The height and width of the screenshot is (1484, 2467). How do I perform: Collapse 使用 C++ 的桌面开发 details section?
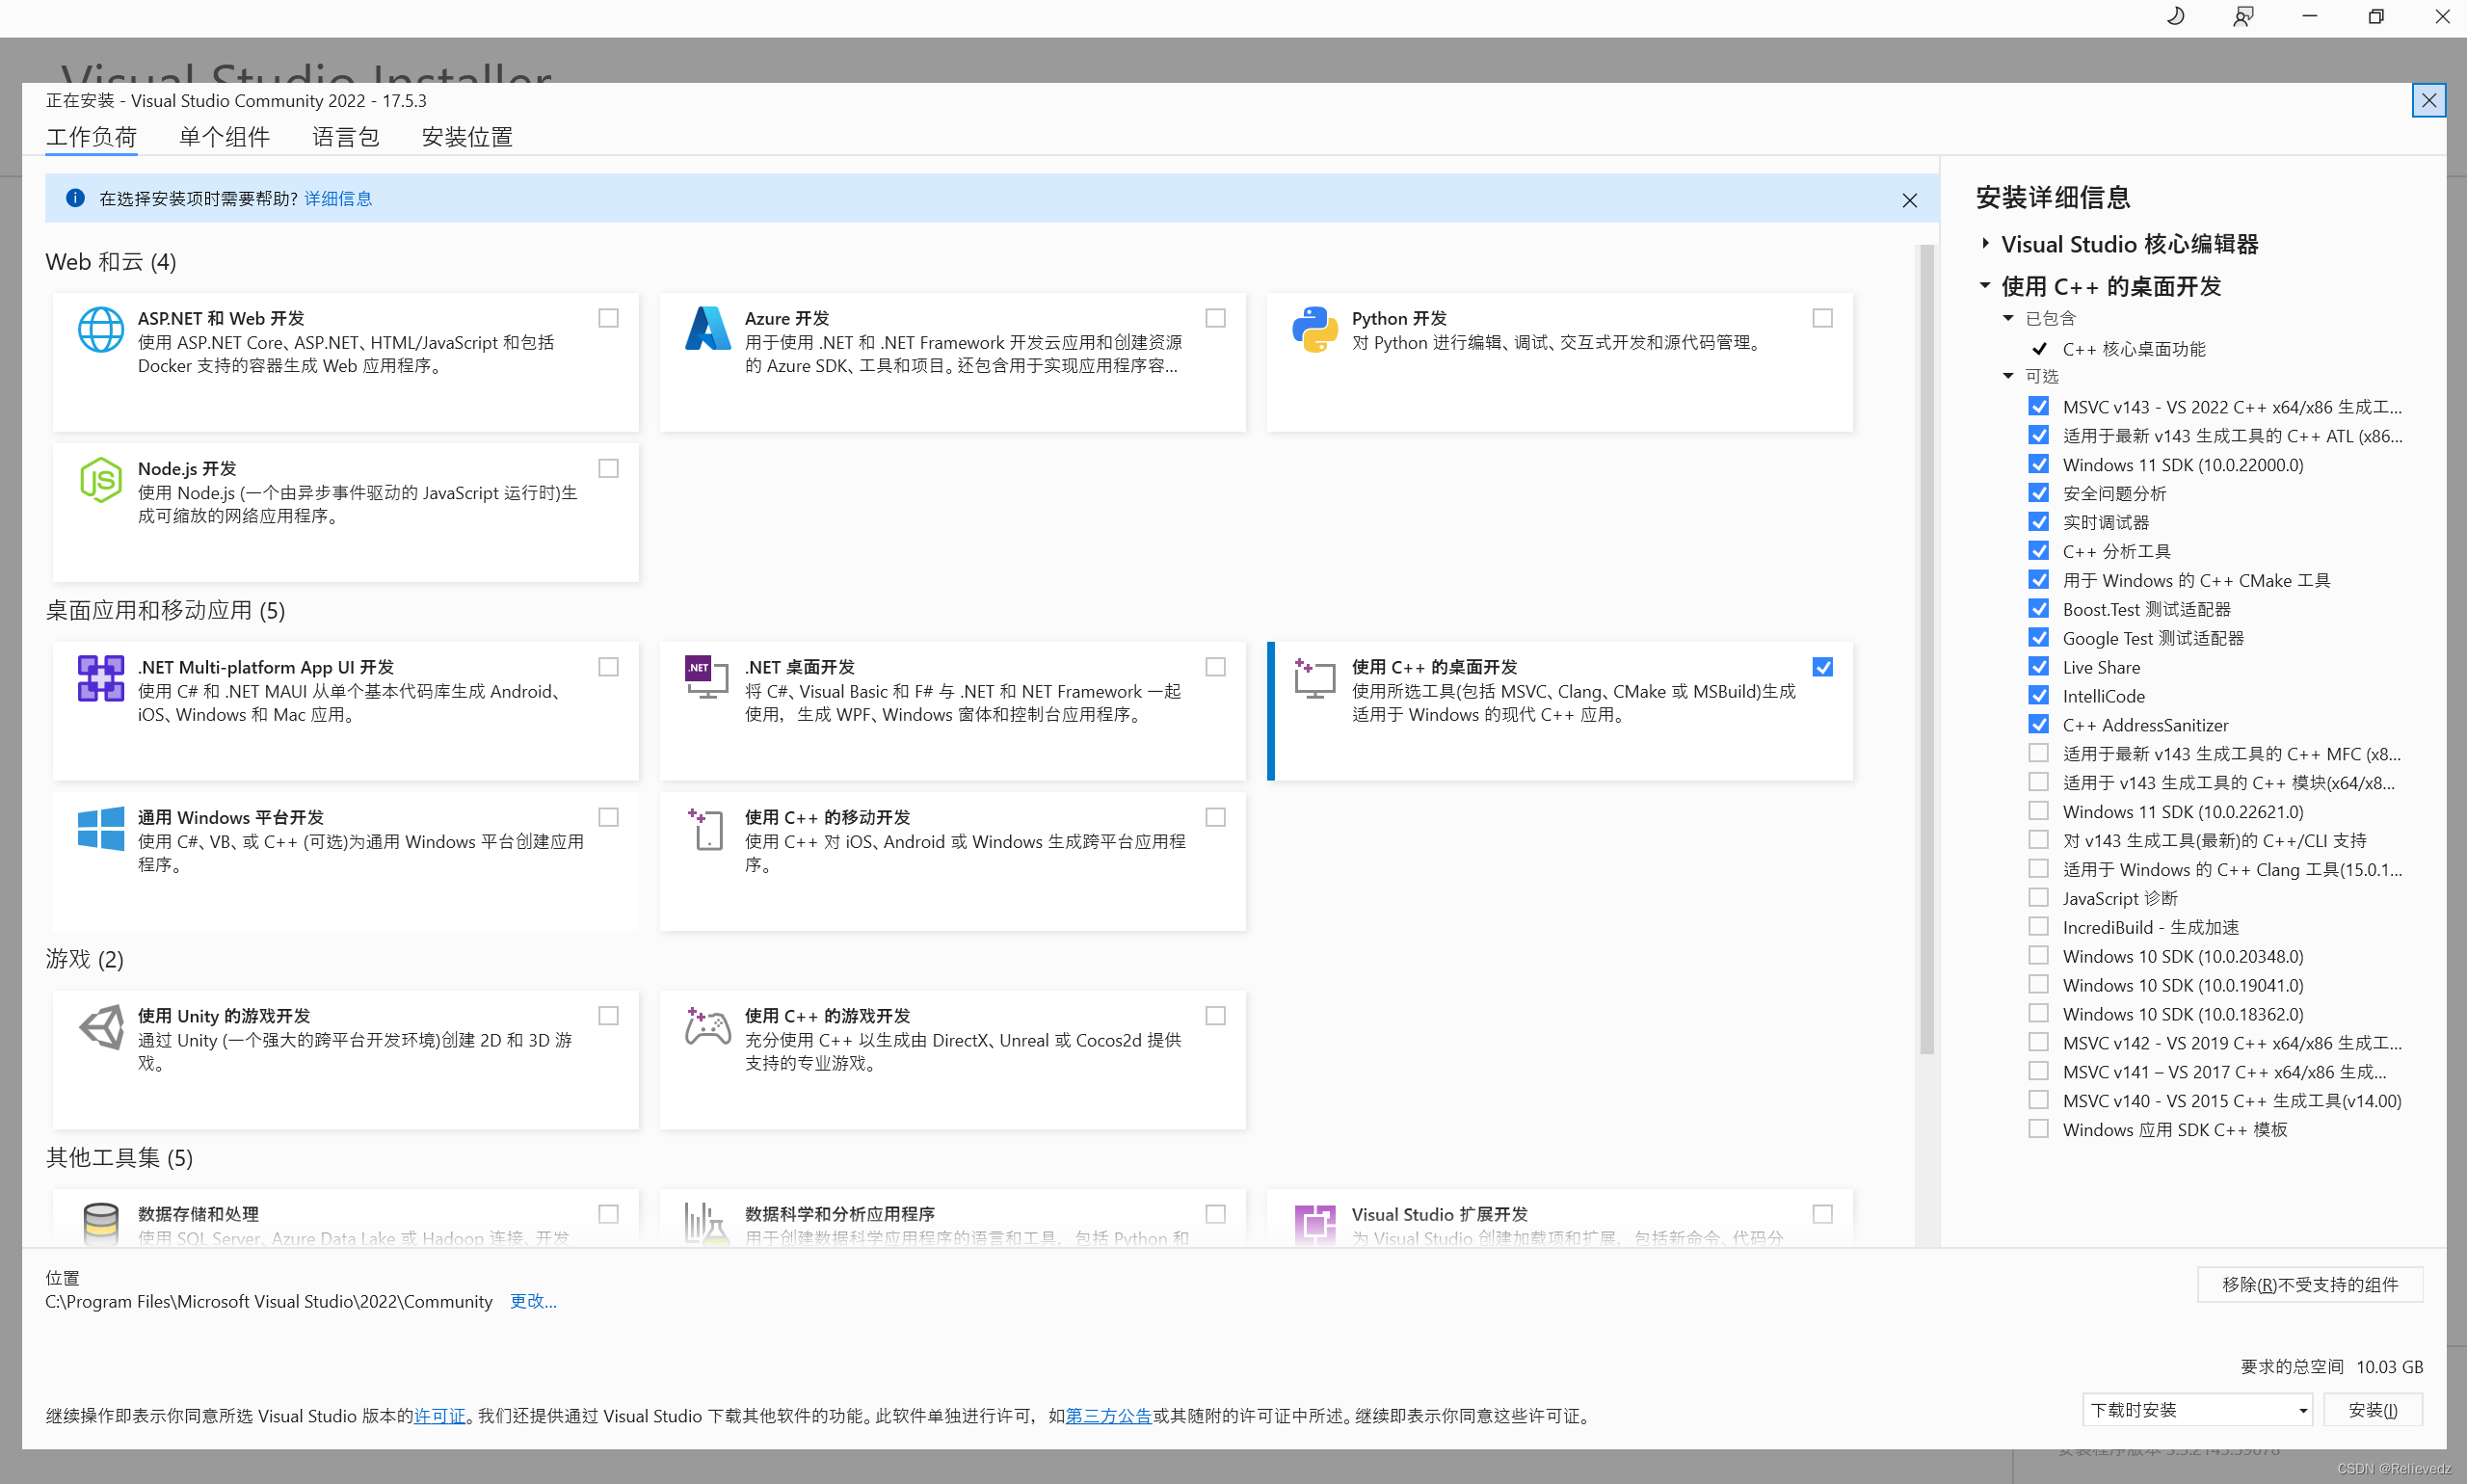[x=1985, y=285]
